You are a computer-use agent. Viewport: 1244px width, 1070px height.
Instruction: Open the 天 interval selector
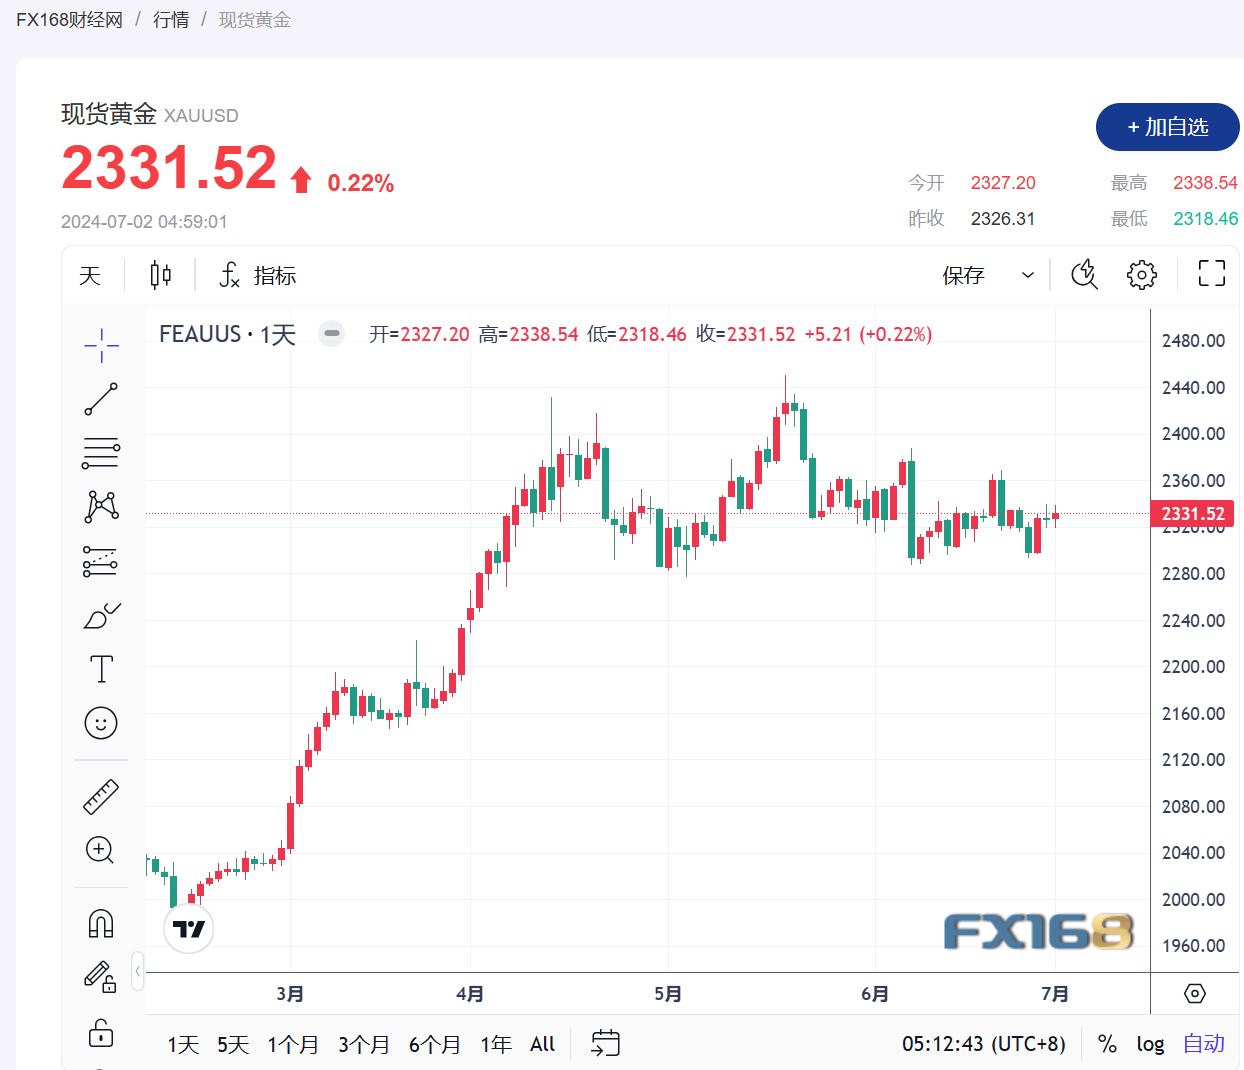point(90,275)
